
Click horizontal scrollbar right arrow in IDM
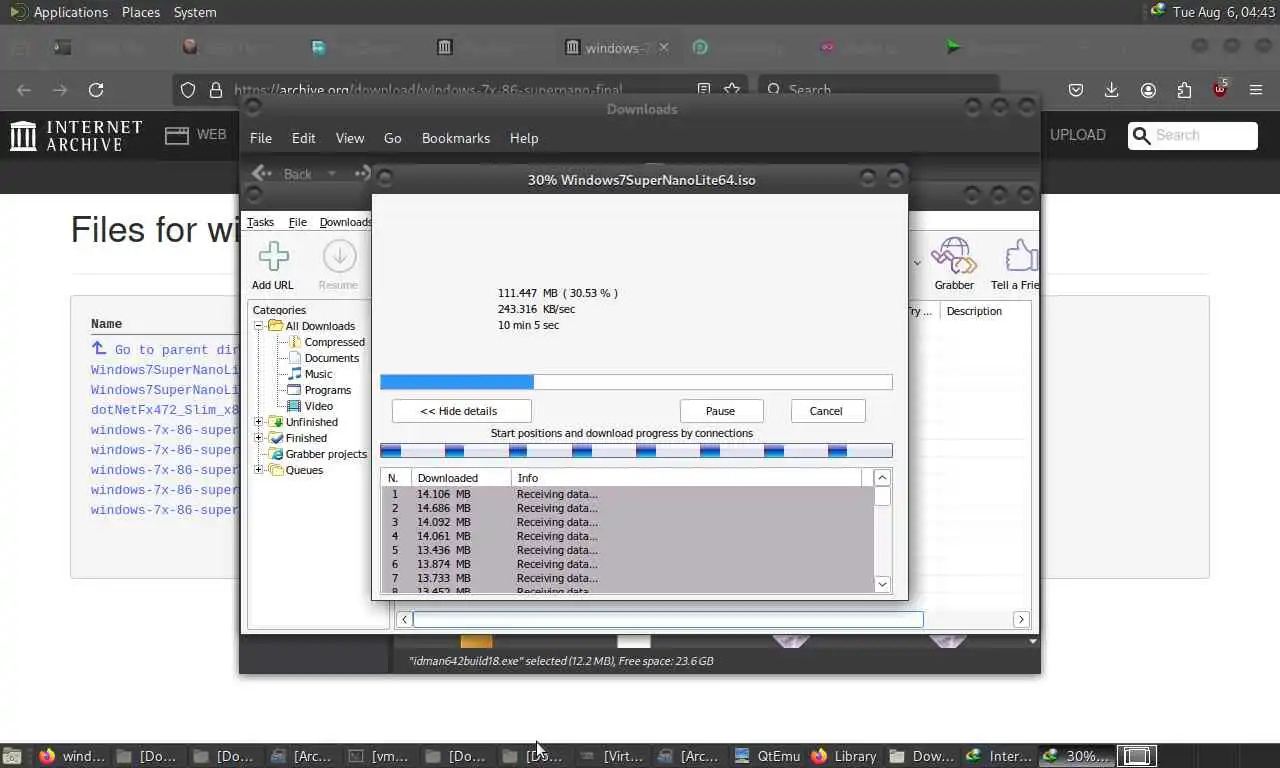[1021, 620]
